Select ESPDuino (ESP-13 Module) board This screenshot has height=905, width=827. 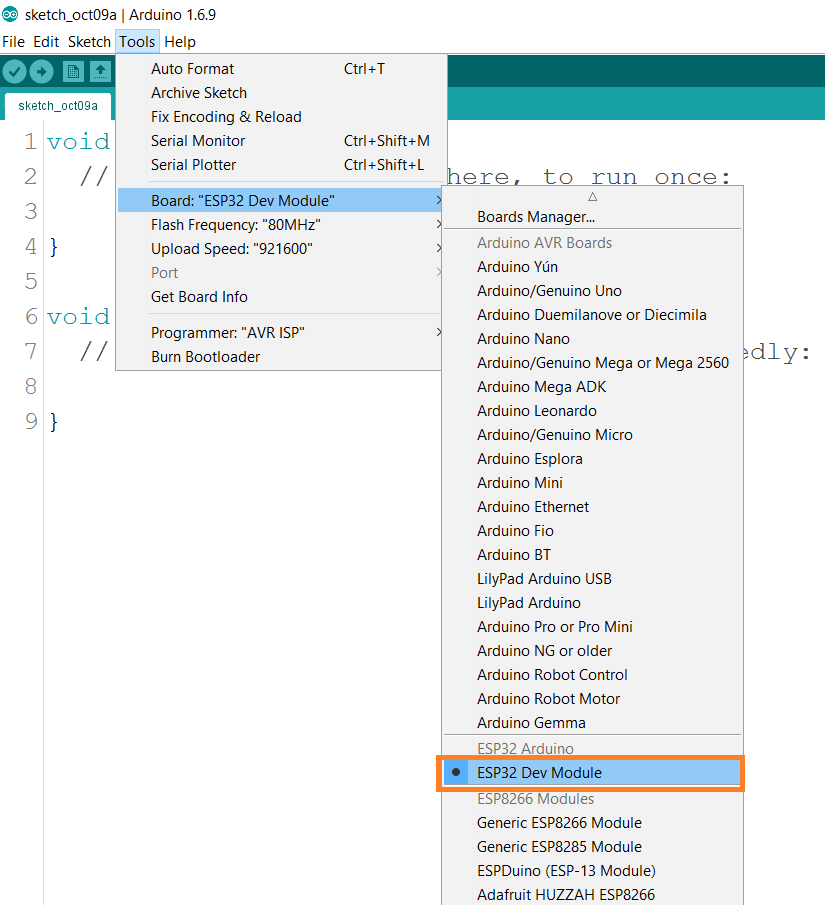click(593, 871)
